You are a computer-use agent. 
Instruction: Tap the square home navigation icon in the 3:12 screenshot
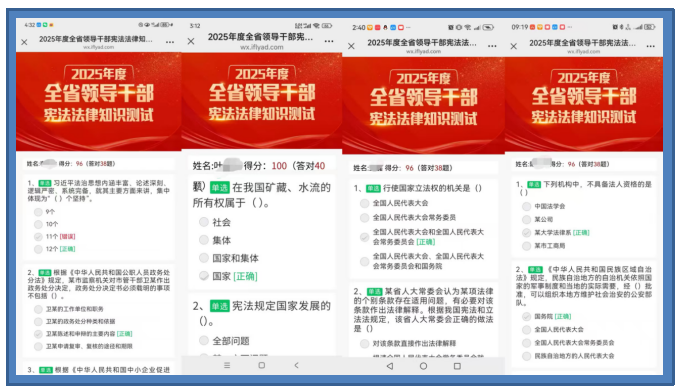262,365
